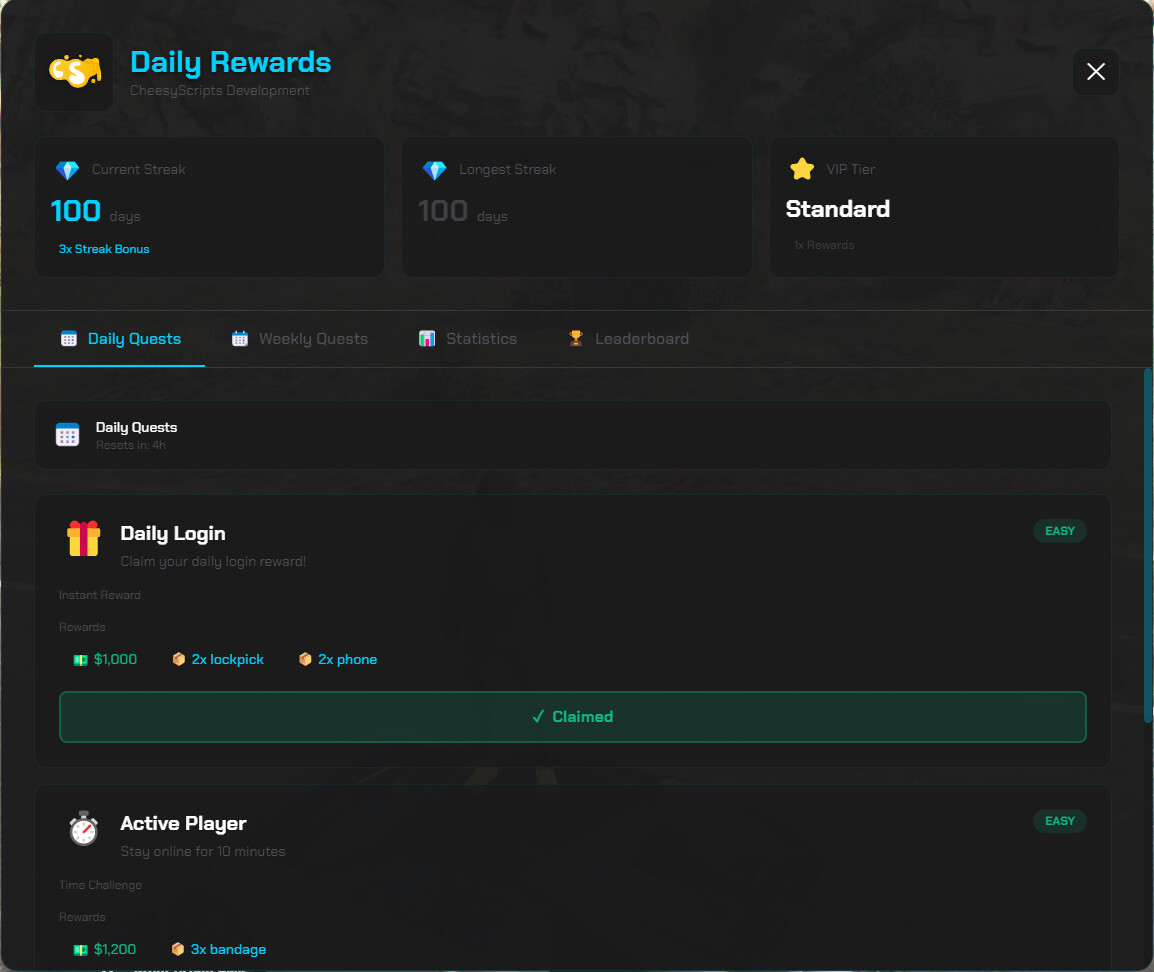Image resolution: width=1154 pixels, height=972 pixels.
Task: Click the Current Streak diamond icon
Action: click(x=68, y=170)
